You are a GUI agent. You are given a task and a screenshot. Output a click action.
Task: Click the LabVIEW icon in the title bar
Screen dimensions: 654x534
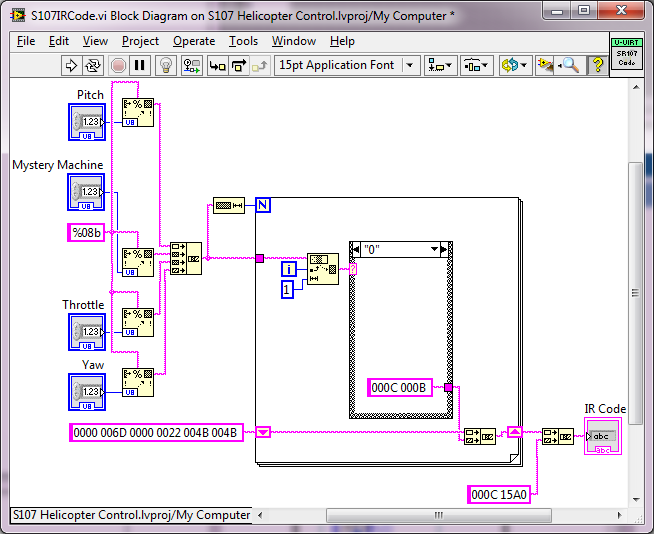tap(18, 15)
